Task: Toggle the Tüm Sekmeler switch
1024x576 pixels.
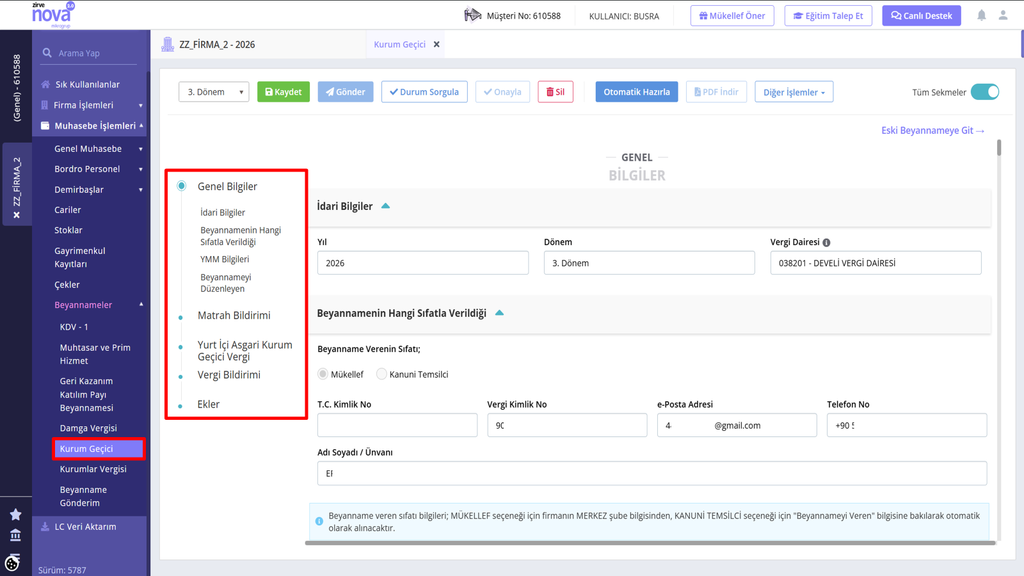Action: click(x=985, y=92)
